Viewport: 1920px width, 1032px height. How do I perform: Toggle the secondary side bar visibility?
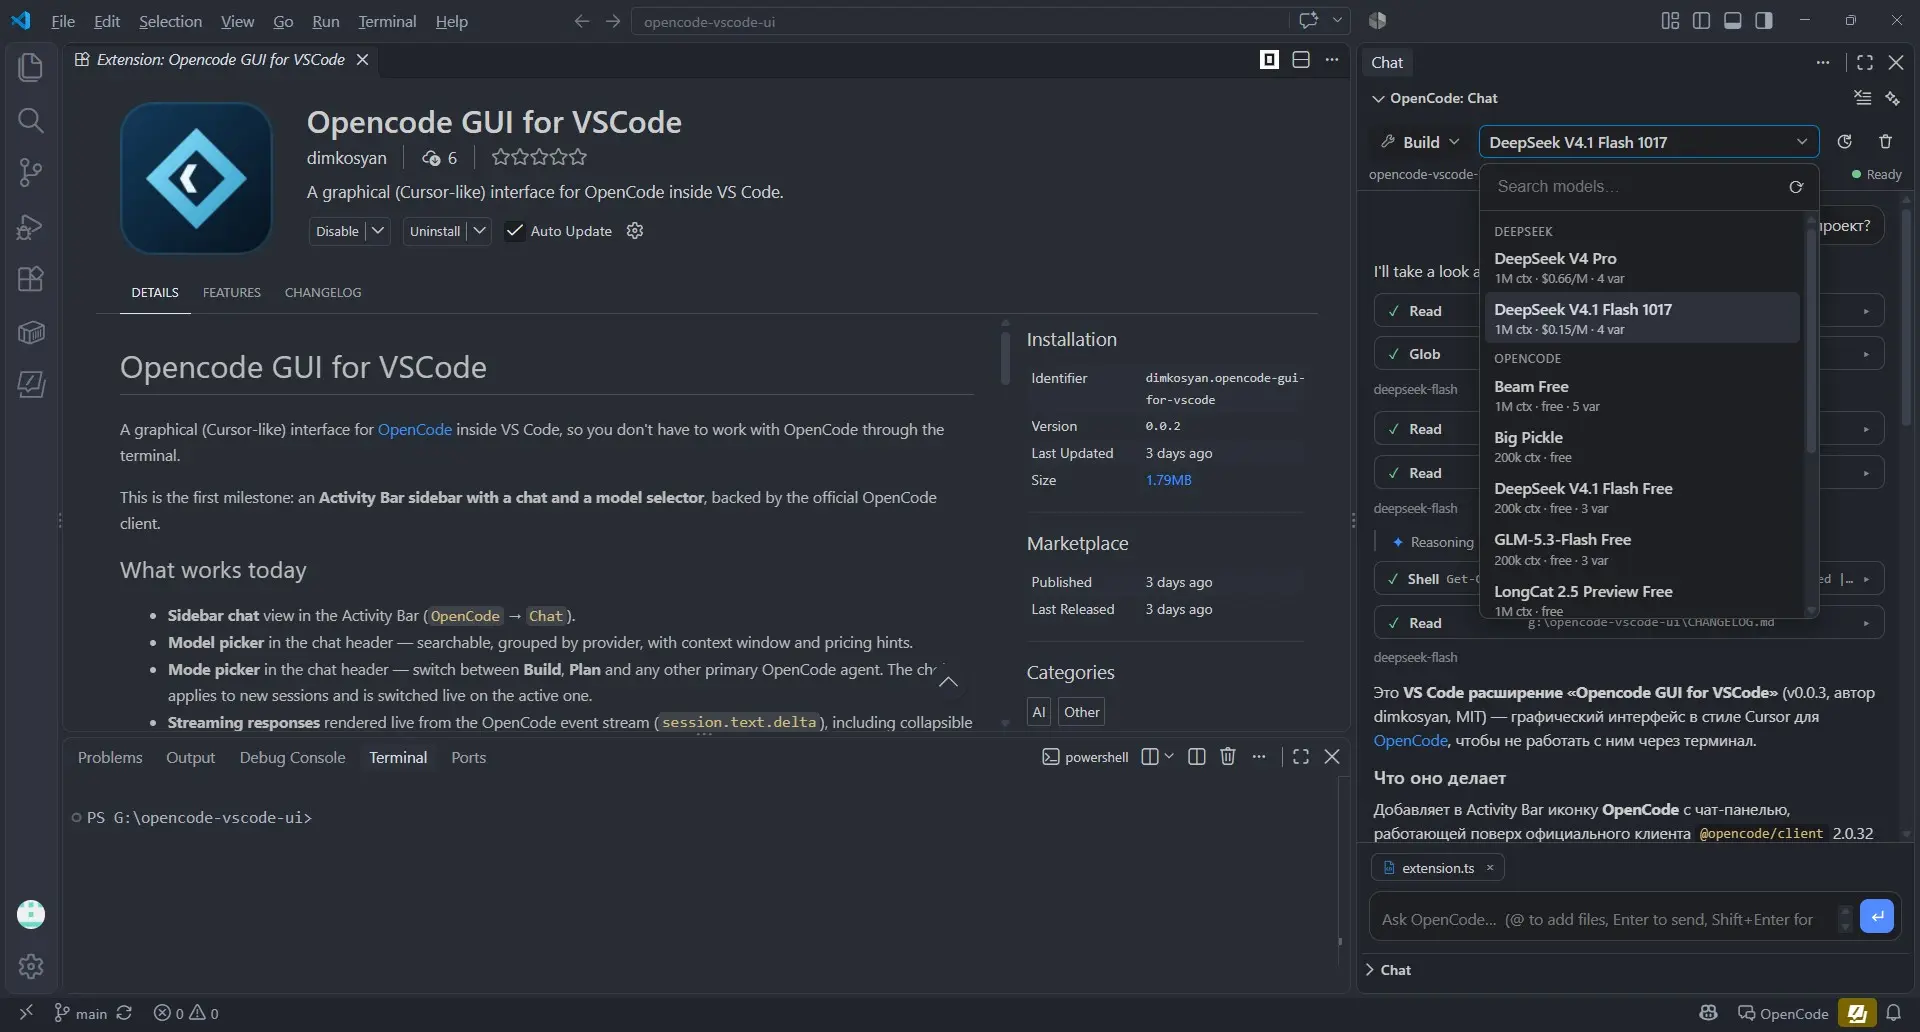click(1764, 21)
